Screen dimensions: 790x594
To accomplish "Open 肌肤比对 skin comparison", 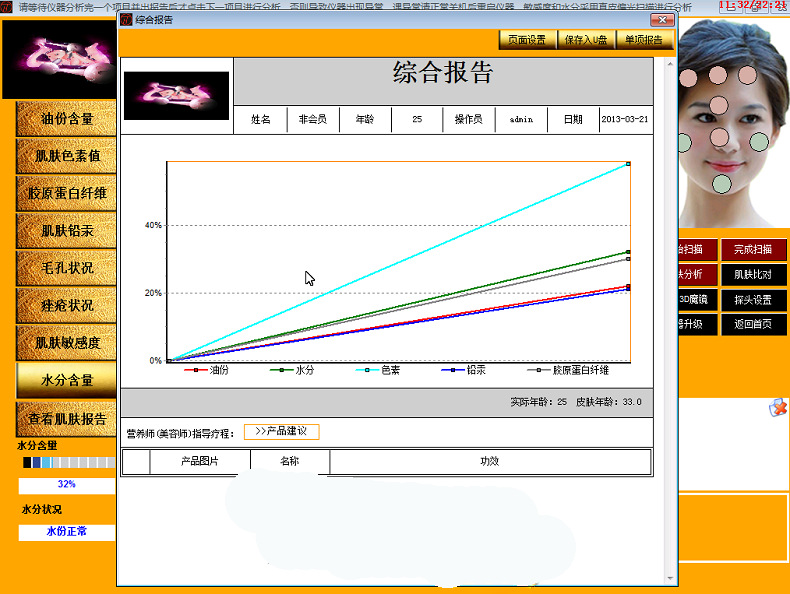I will (x=753, y=275).
